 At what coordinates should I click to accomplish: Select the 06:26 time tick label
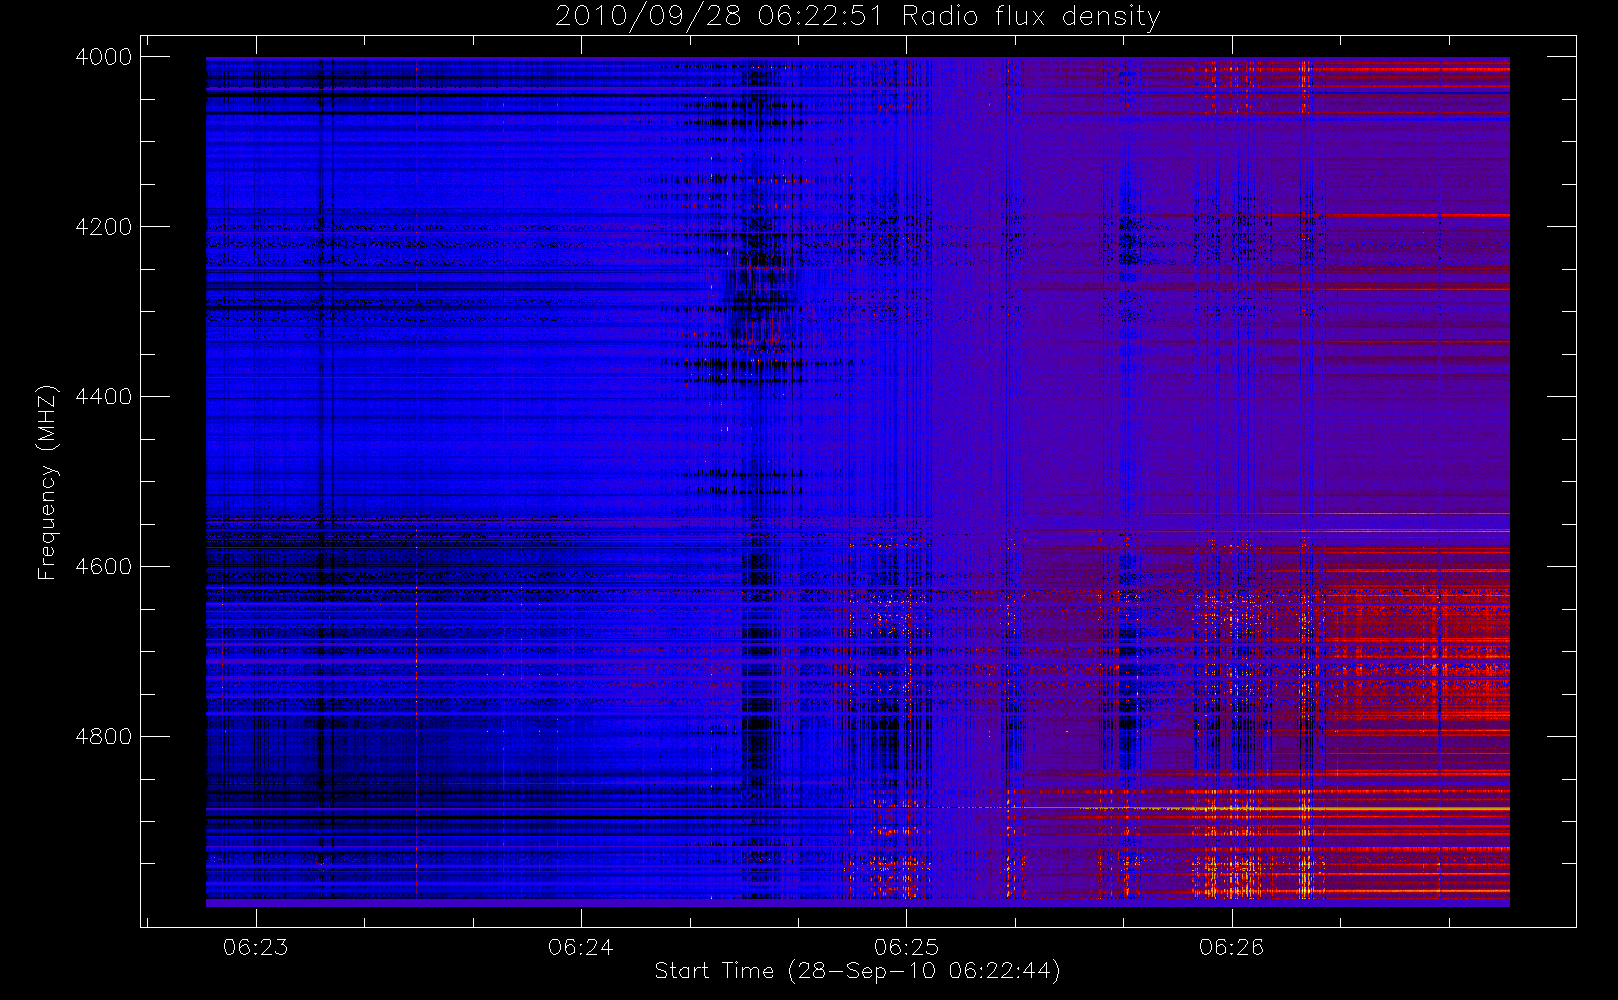coord(1231,947)
